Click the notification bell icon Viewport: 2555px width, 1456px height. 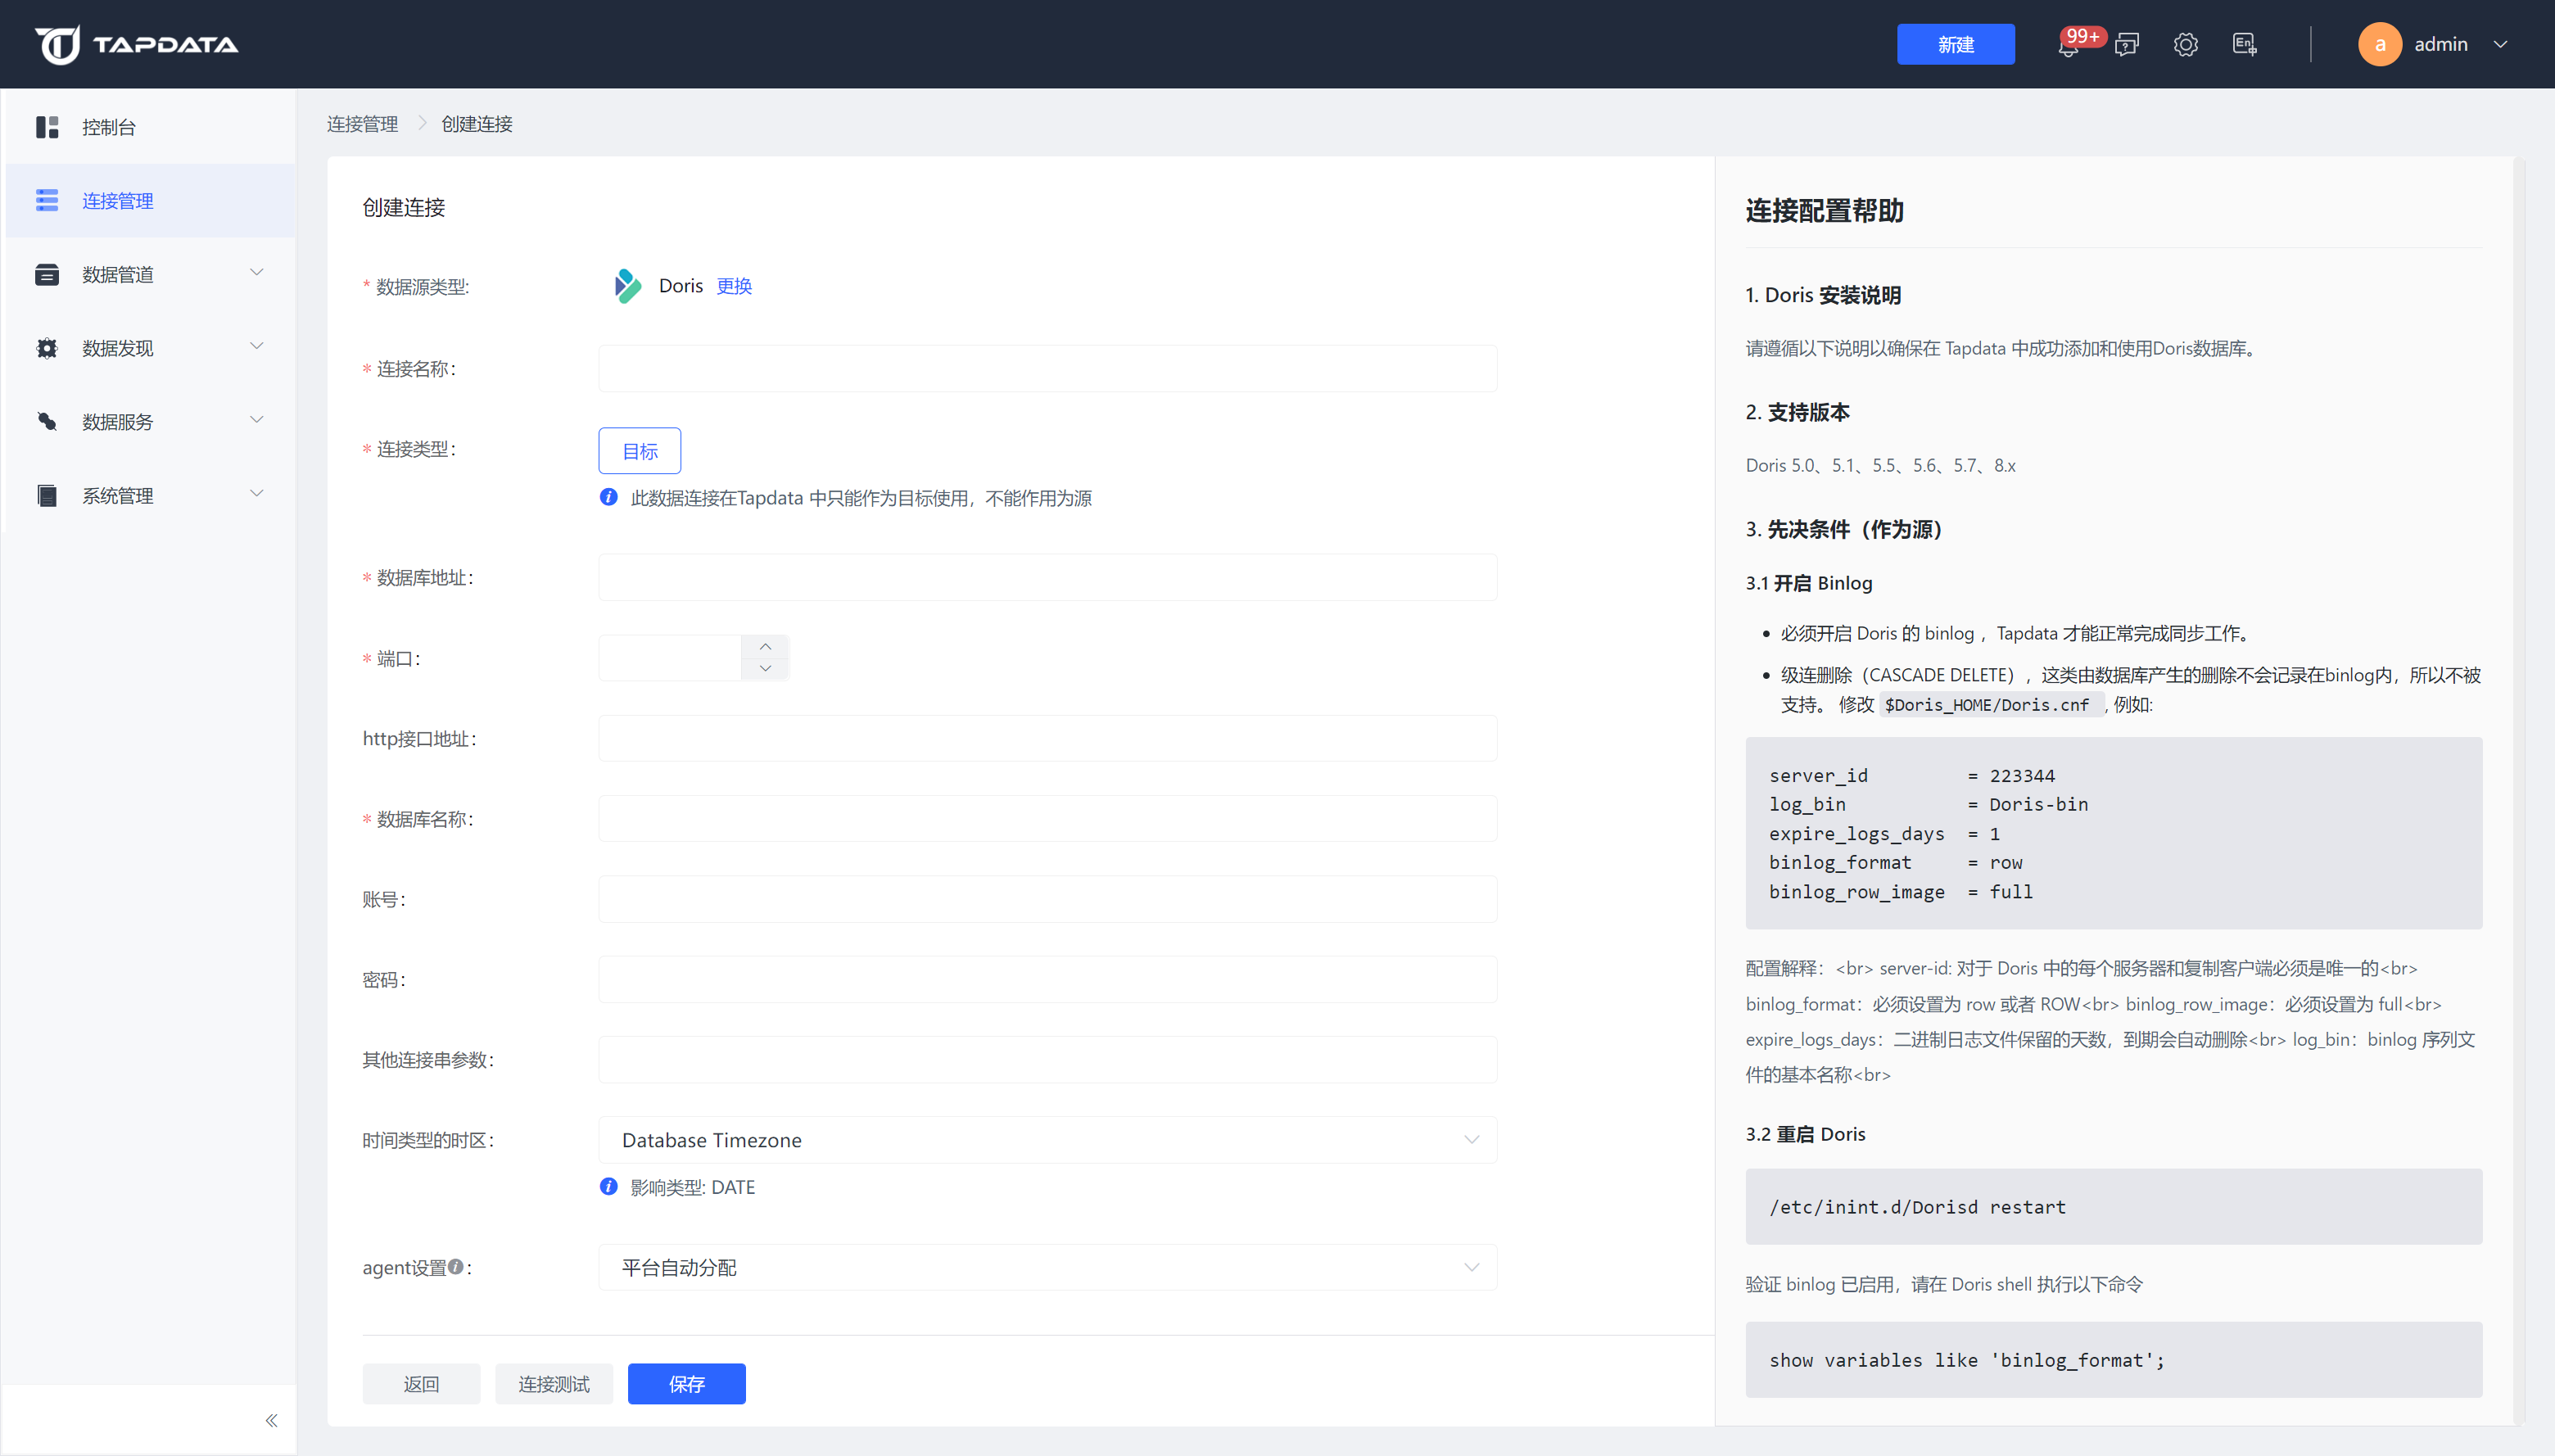point(2068,46)
